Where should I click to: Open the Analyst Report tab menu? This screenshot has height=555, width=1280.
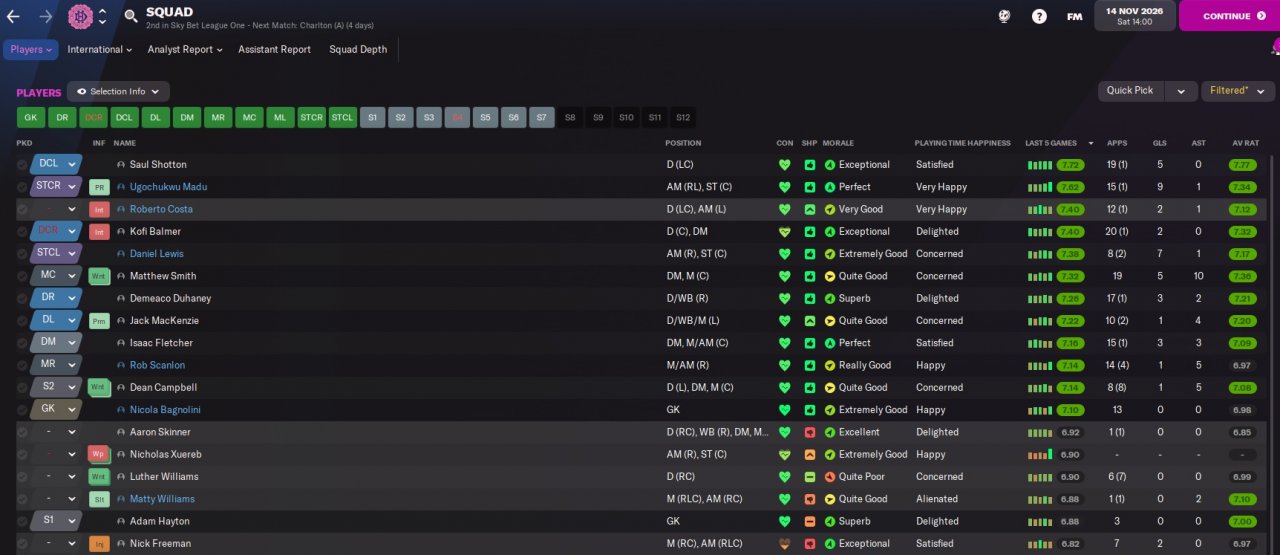point(185,49)
